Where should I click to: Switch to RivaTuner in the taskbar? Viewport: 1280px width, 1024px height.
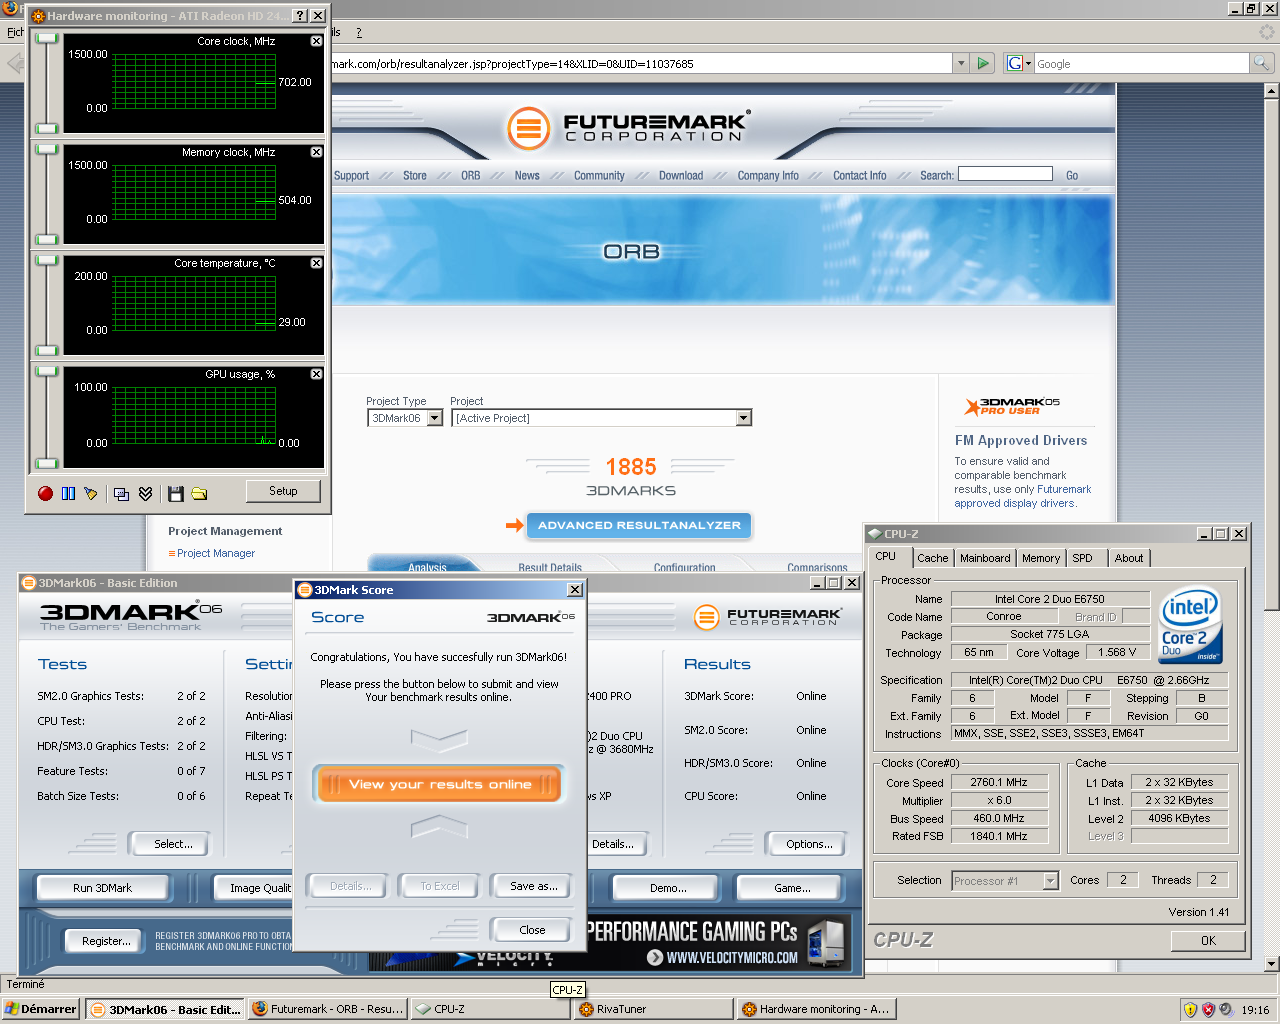653,1009
